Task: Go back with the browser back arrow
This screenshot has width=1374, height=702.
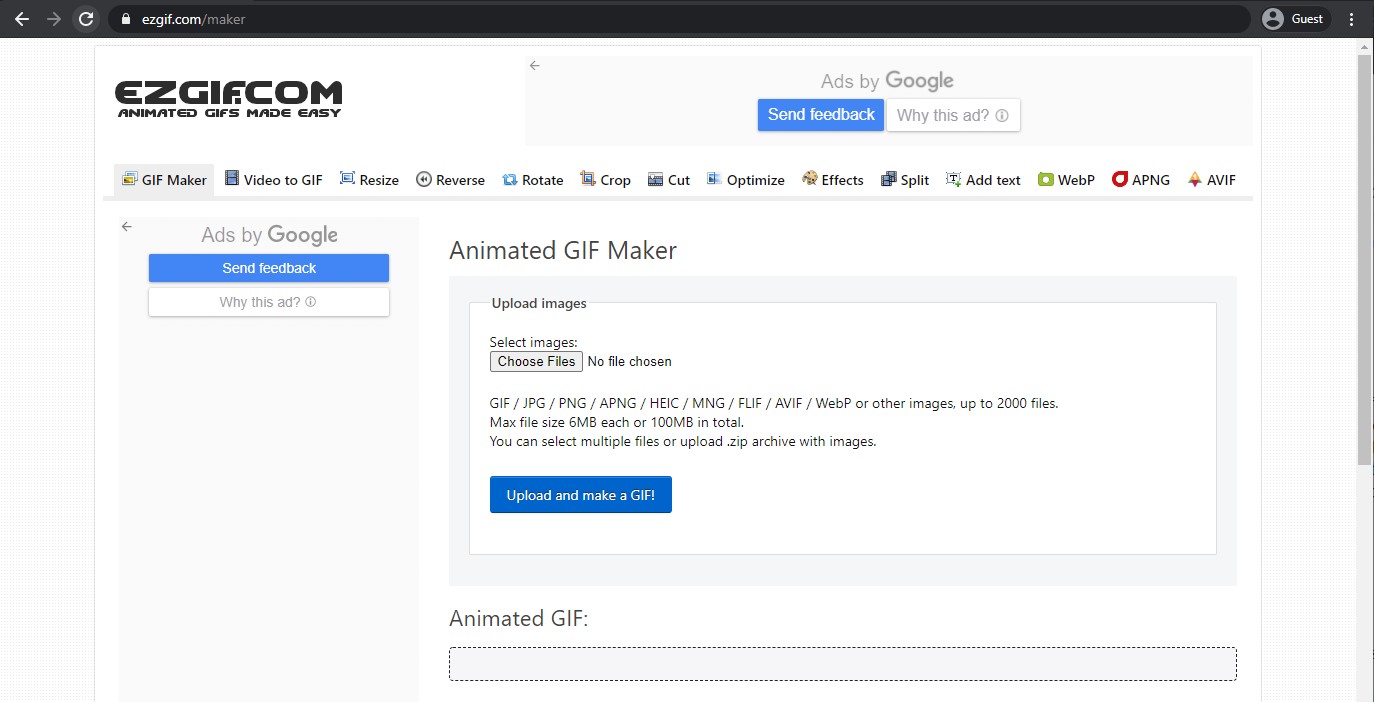Action: click(x=22, y=19)
